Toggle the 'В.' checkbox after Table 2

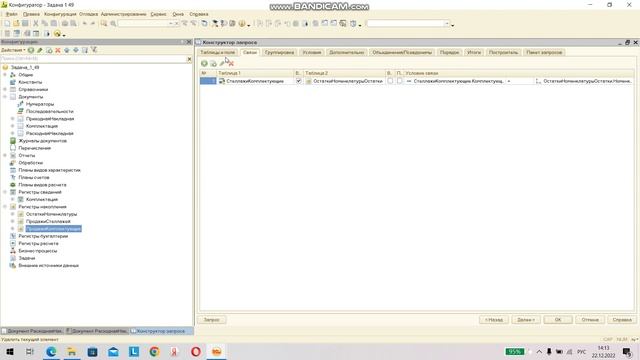point(390,81)
